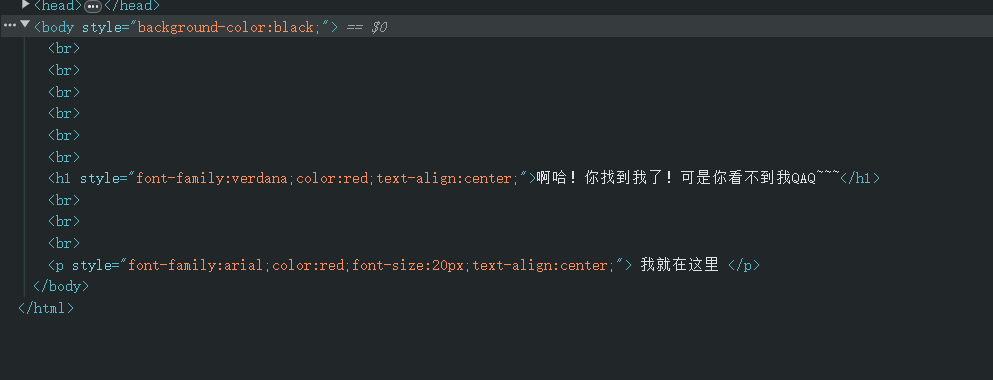
Task: Click the h1 opening tag name
Action: 63,179
